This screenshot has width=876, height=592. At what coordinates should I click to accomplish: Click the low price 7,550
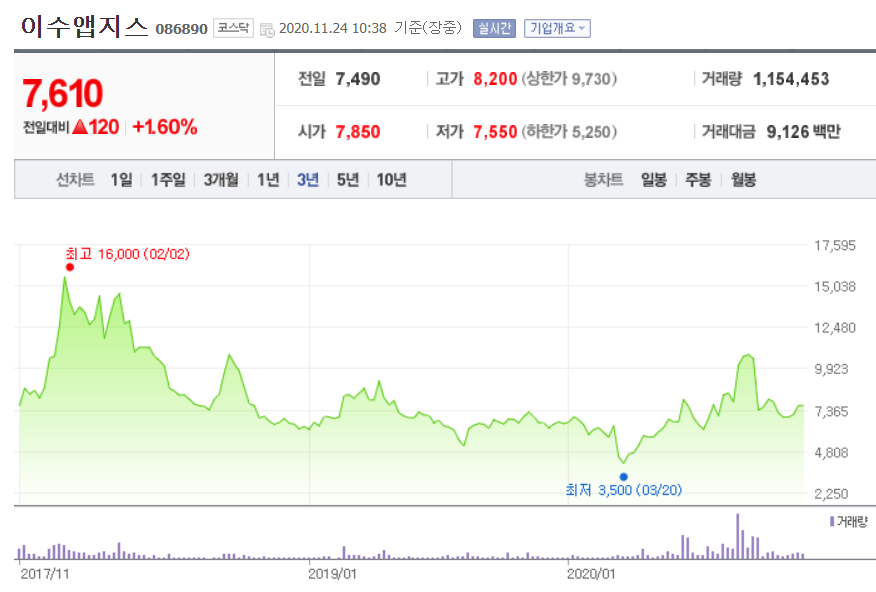pyautogui.click(x=495, y=132)
